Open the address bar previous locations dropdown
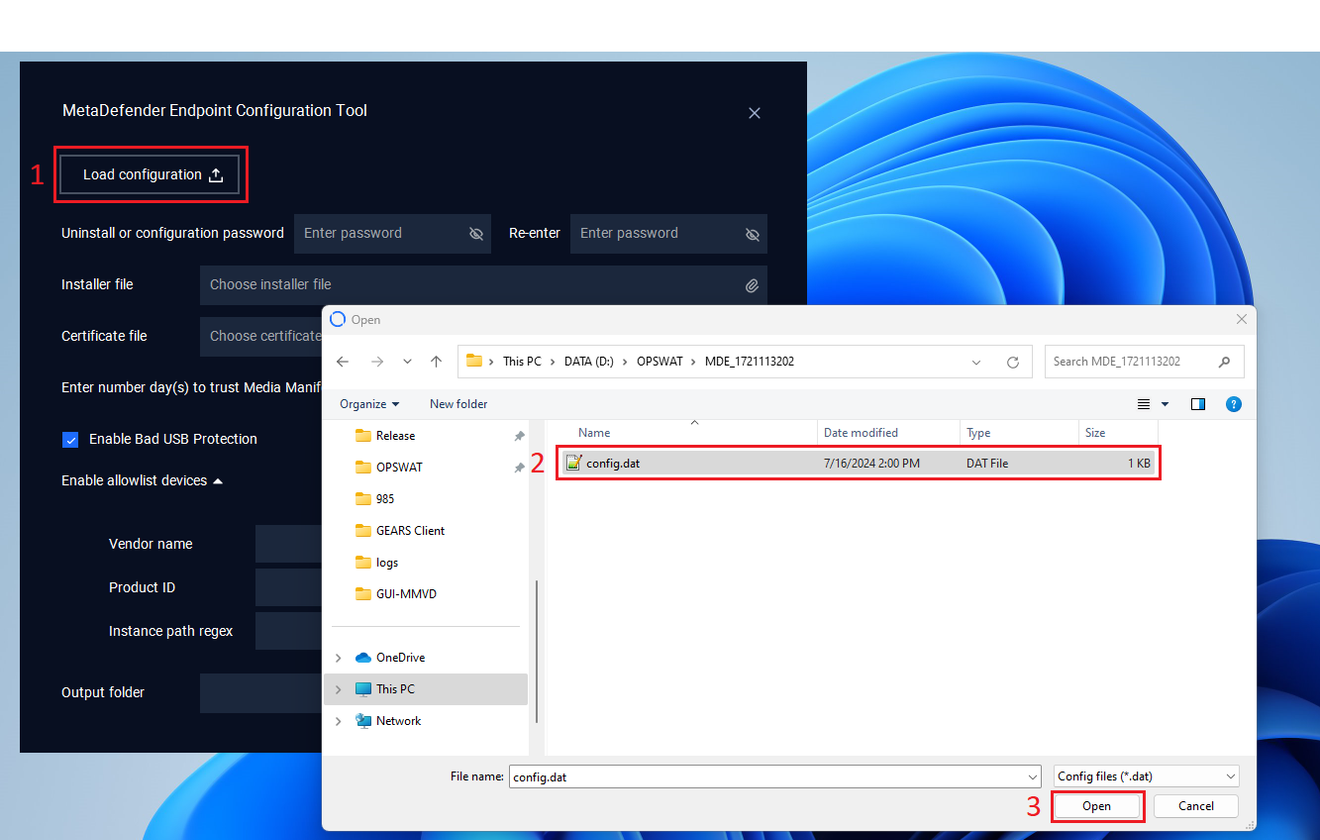The image size is (1320, 840). pyautogui.click(x=977, y=362)
